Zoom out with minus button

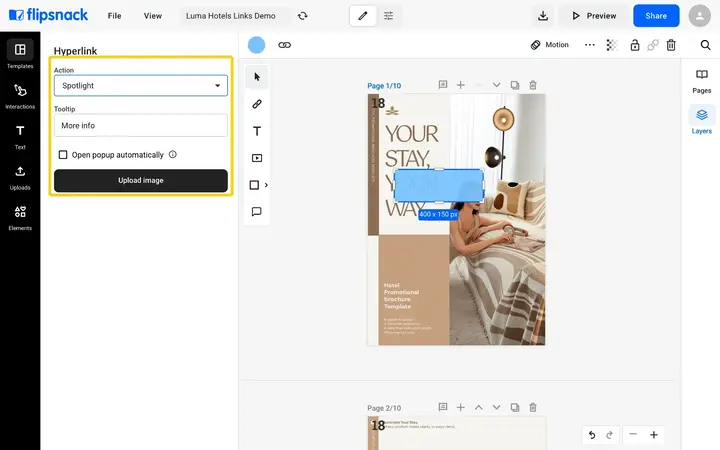click(x=633, y=434)
